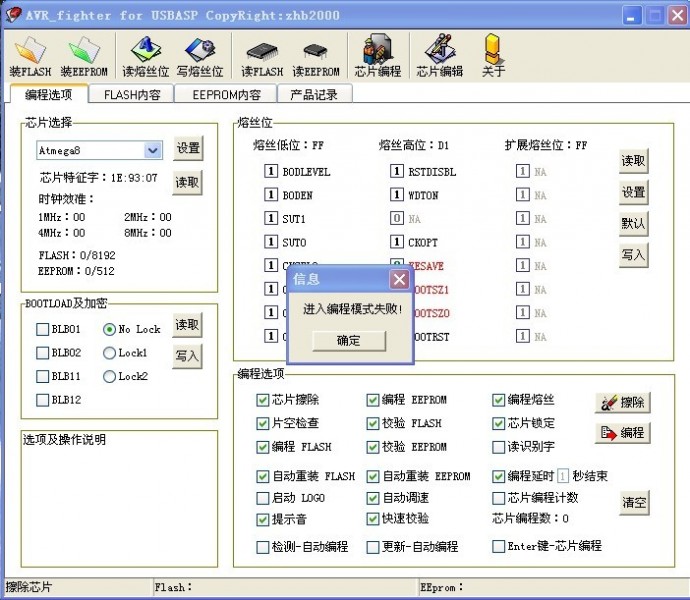Click the 写熔丝位 write fuse bits icon
The height and width of the screenshot is (600, 690).
200,56
